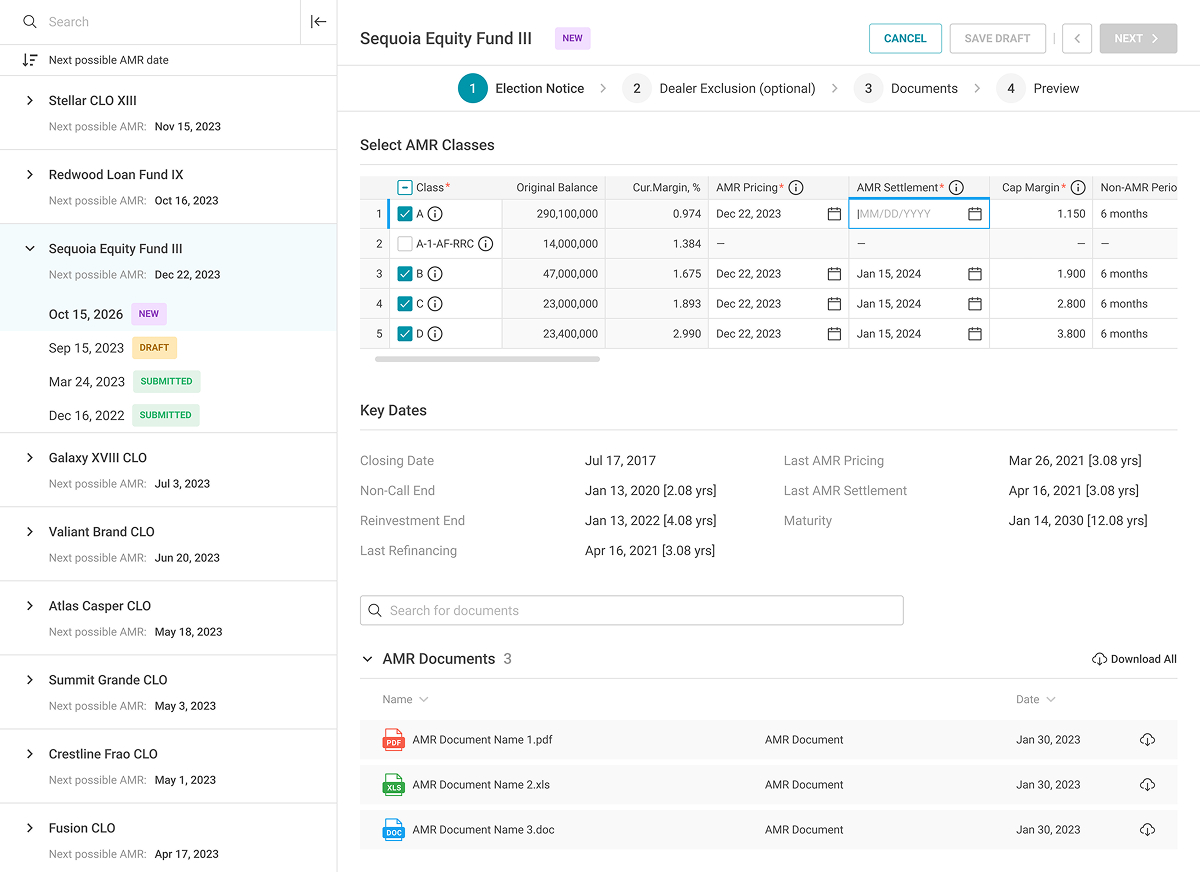Click the AMR classes table horizontal scrollbar
The image size is (1200, 872).
click(487, 358)
